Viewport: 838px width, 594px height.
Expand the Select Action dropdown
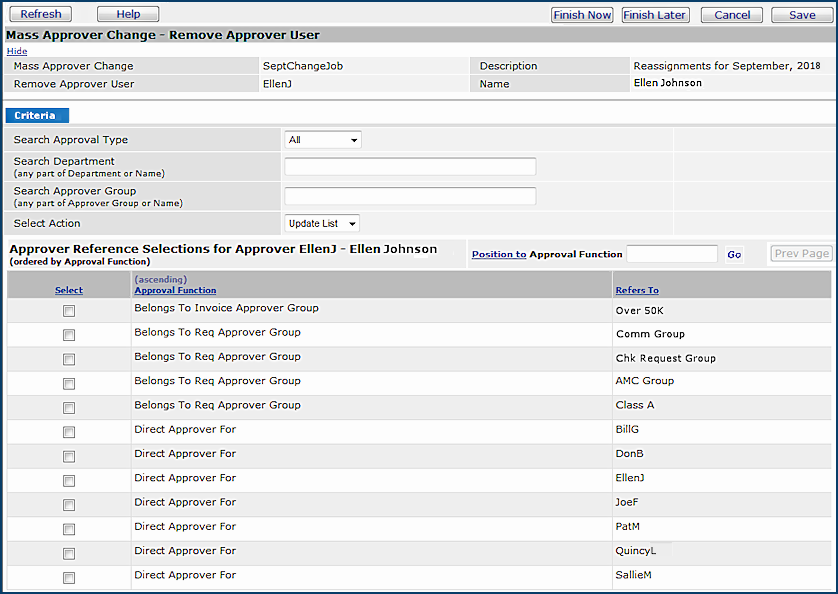(x=321, y=224)
